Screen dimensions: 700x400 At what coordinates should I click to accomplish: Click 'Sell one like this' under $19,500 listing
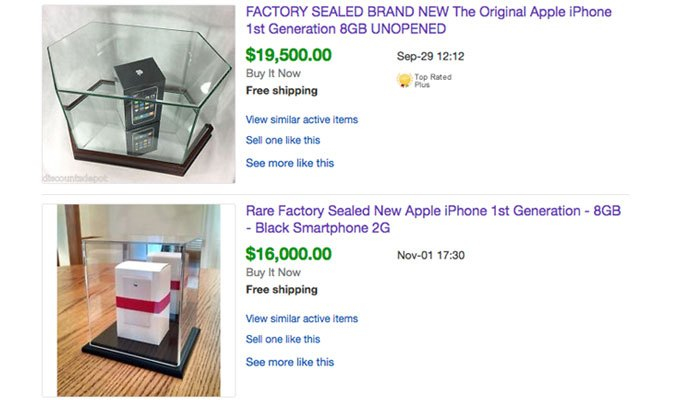coord(283,140)
